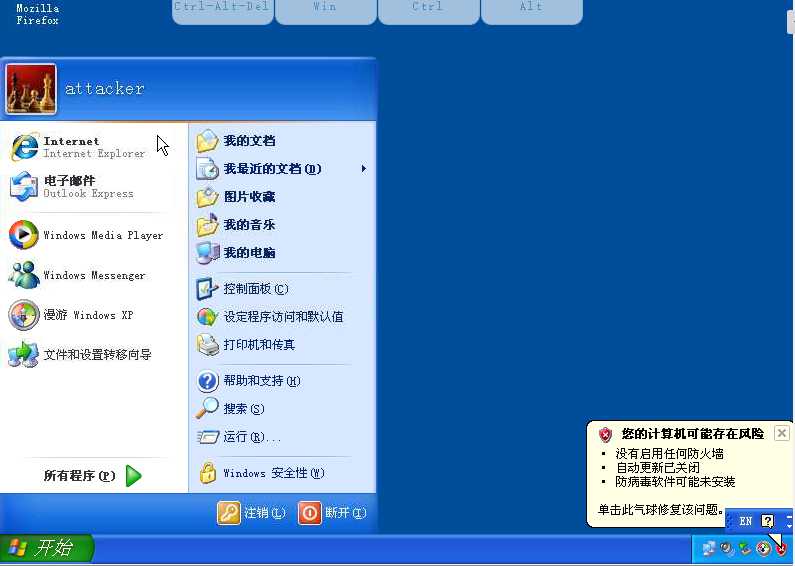Click the language bar help icon
Image resolution: width=795 pixels, height=566 pixels.
768,521
